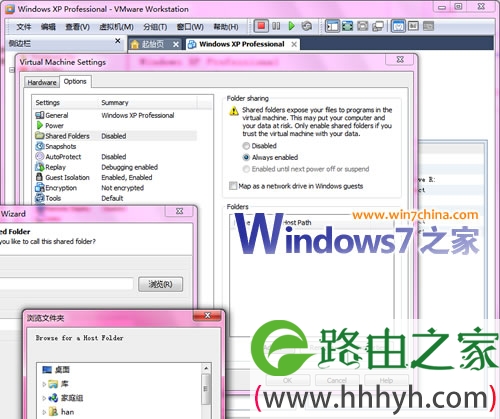Image resolution: width=500 pixels, height=419 pixels.
Task: Click Help in Virtual Machine Settings
Action: (x=386, y=380)
